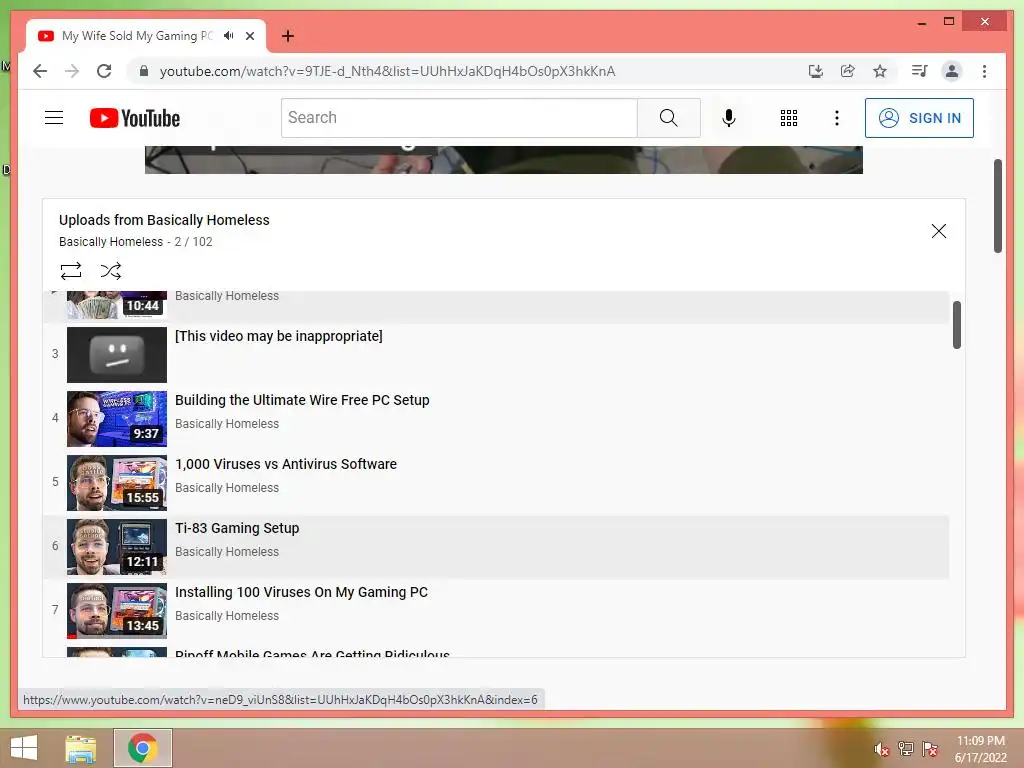
Task: Open the YouTube apps grid
Action: coord(789,118)
